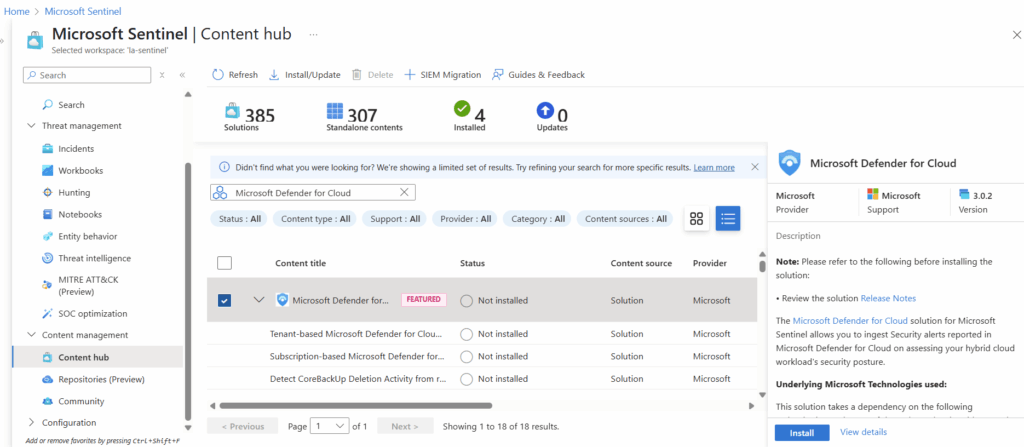Uncheck the Microsoft Defender for Cloud row checkbox
1024x447 pixels.
224,301
